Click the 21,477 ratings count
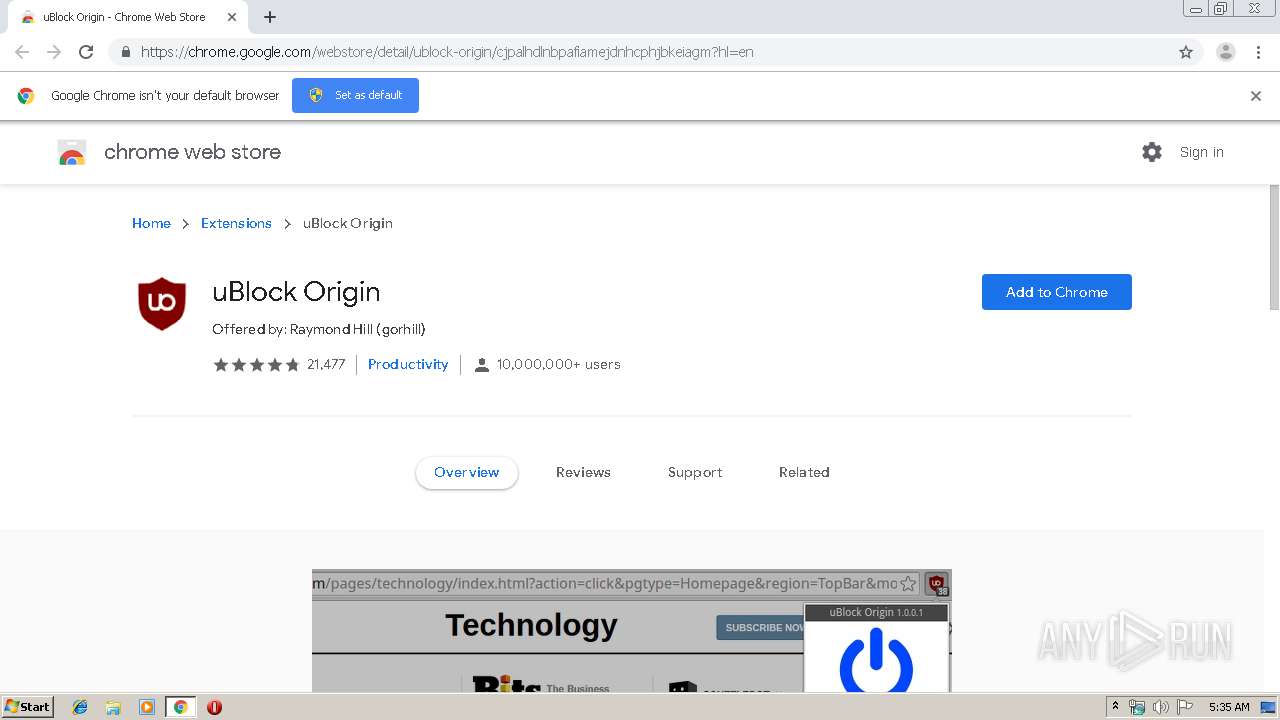The width and height of the screenshot is (1280, 720). pyautogui.click(x=326, y=365)
